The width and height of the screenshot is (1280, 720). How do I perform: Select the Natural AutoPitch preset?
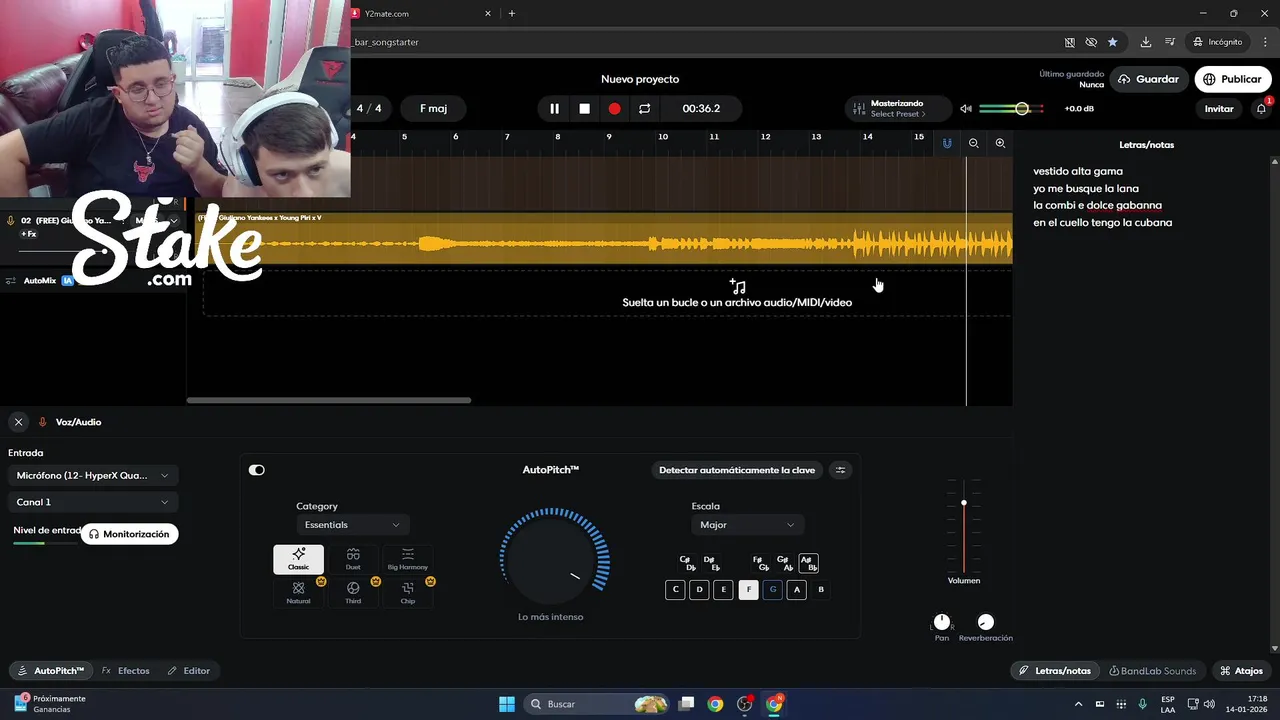(x=298, y=593)
